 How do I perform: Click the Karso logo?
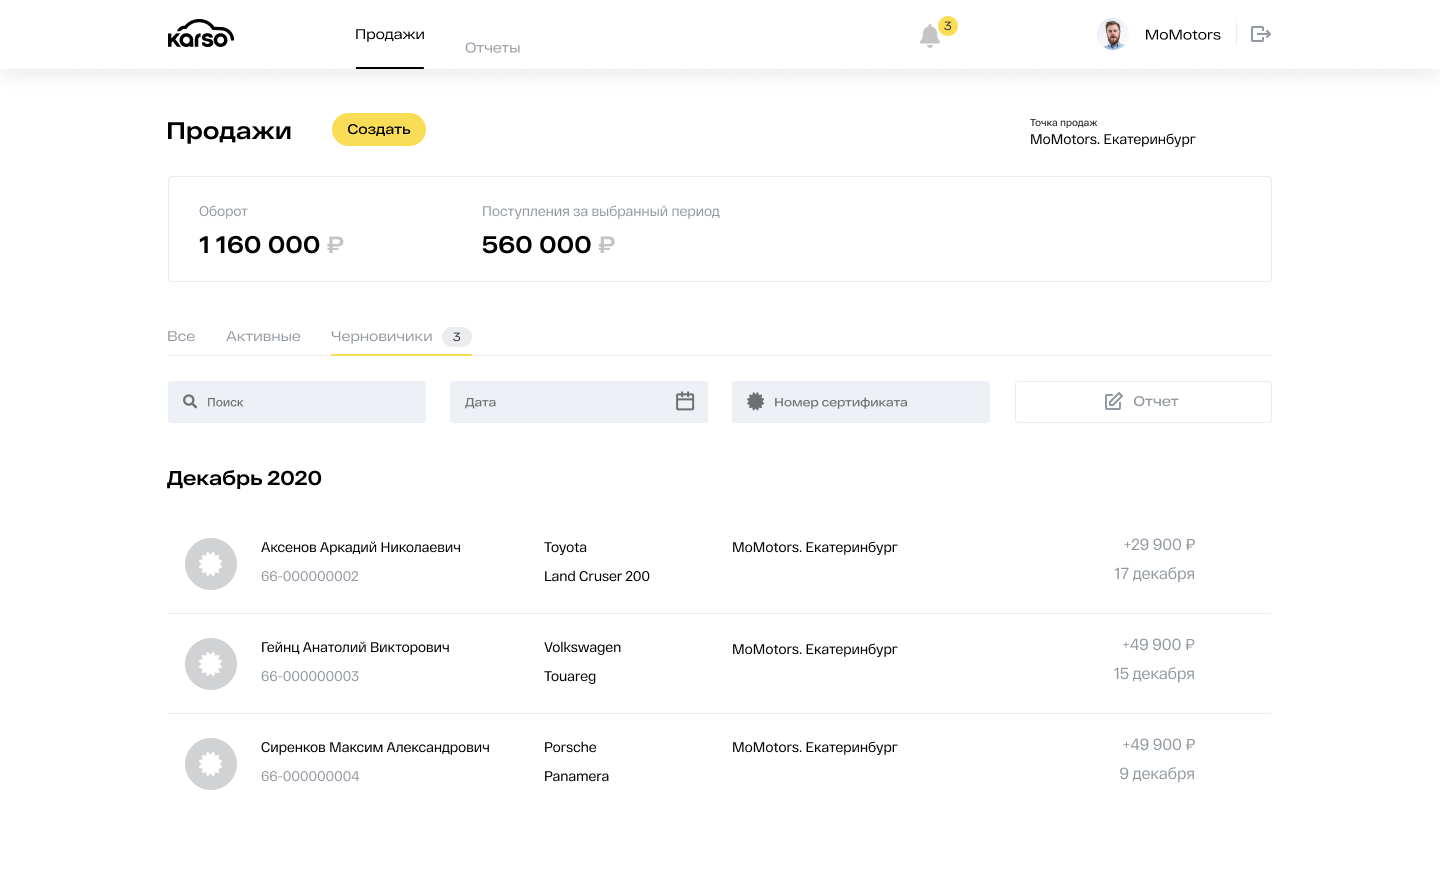coord(201,34)
